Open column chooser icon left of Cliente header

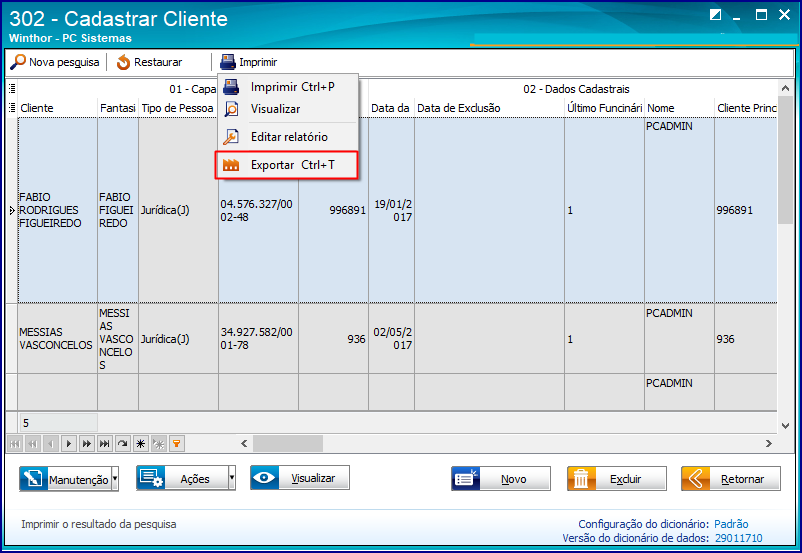[x=12, y=108]
